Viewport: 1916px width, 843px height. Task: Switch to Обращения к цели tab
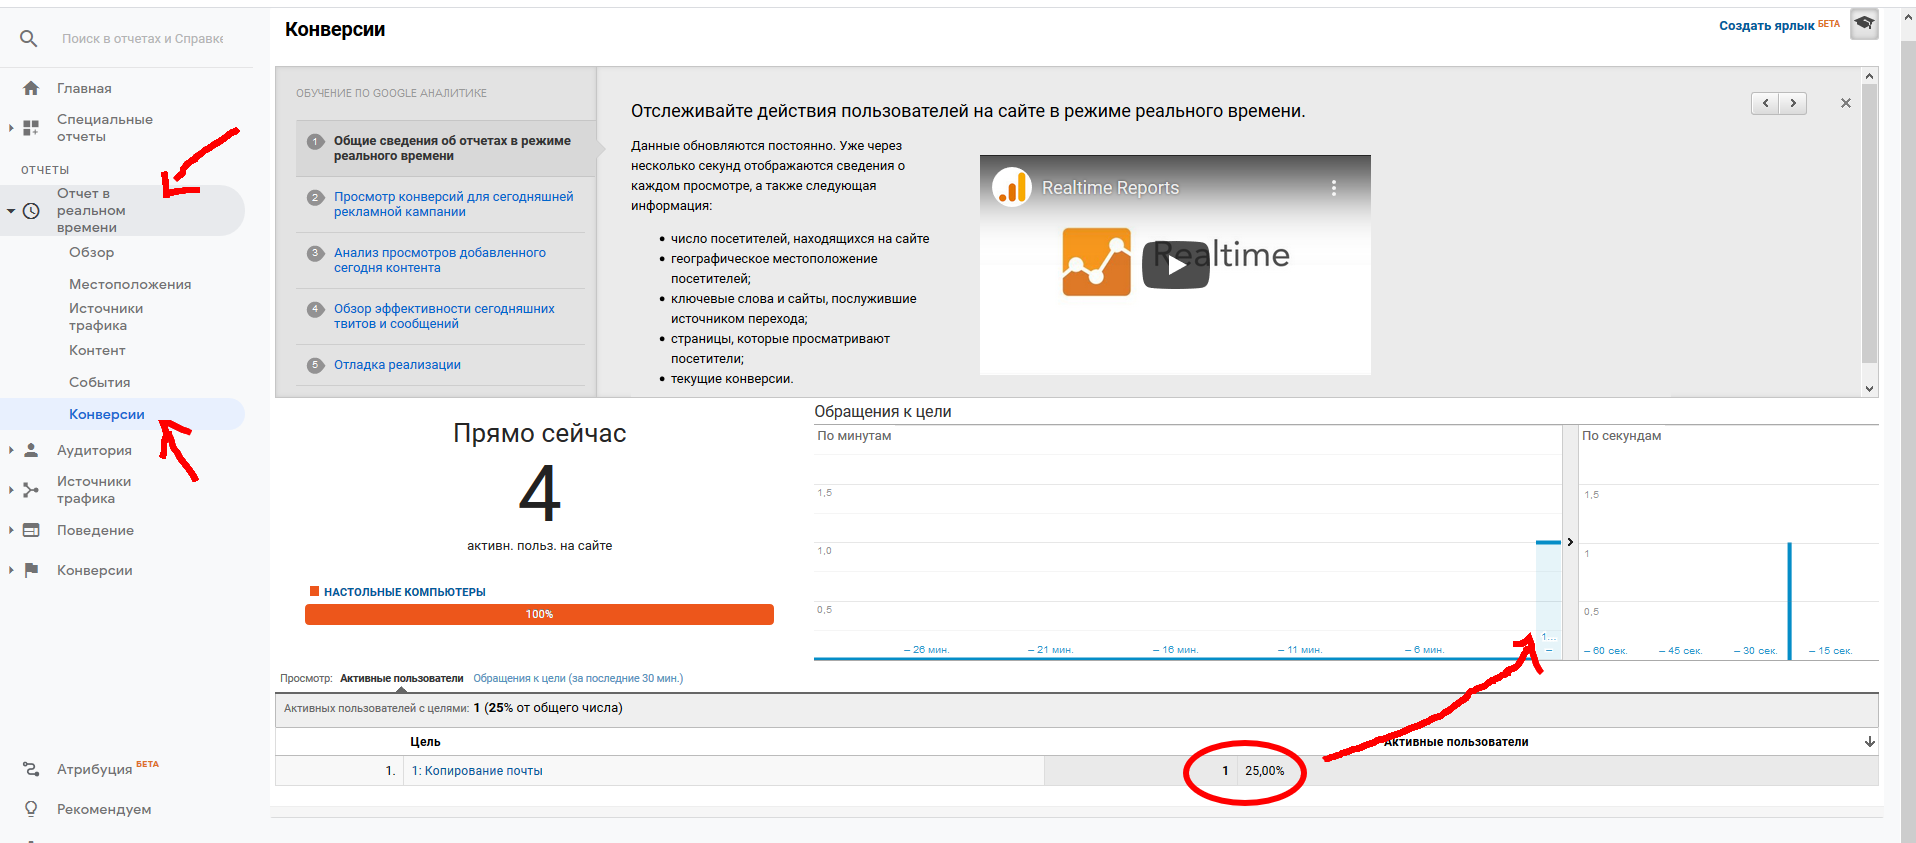coord(578,678)
